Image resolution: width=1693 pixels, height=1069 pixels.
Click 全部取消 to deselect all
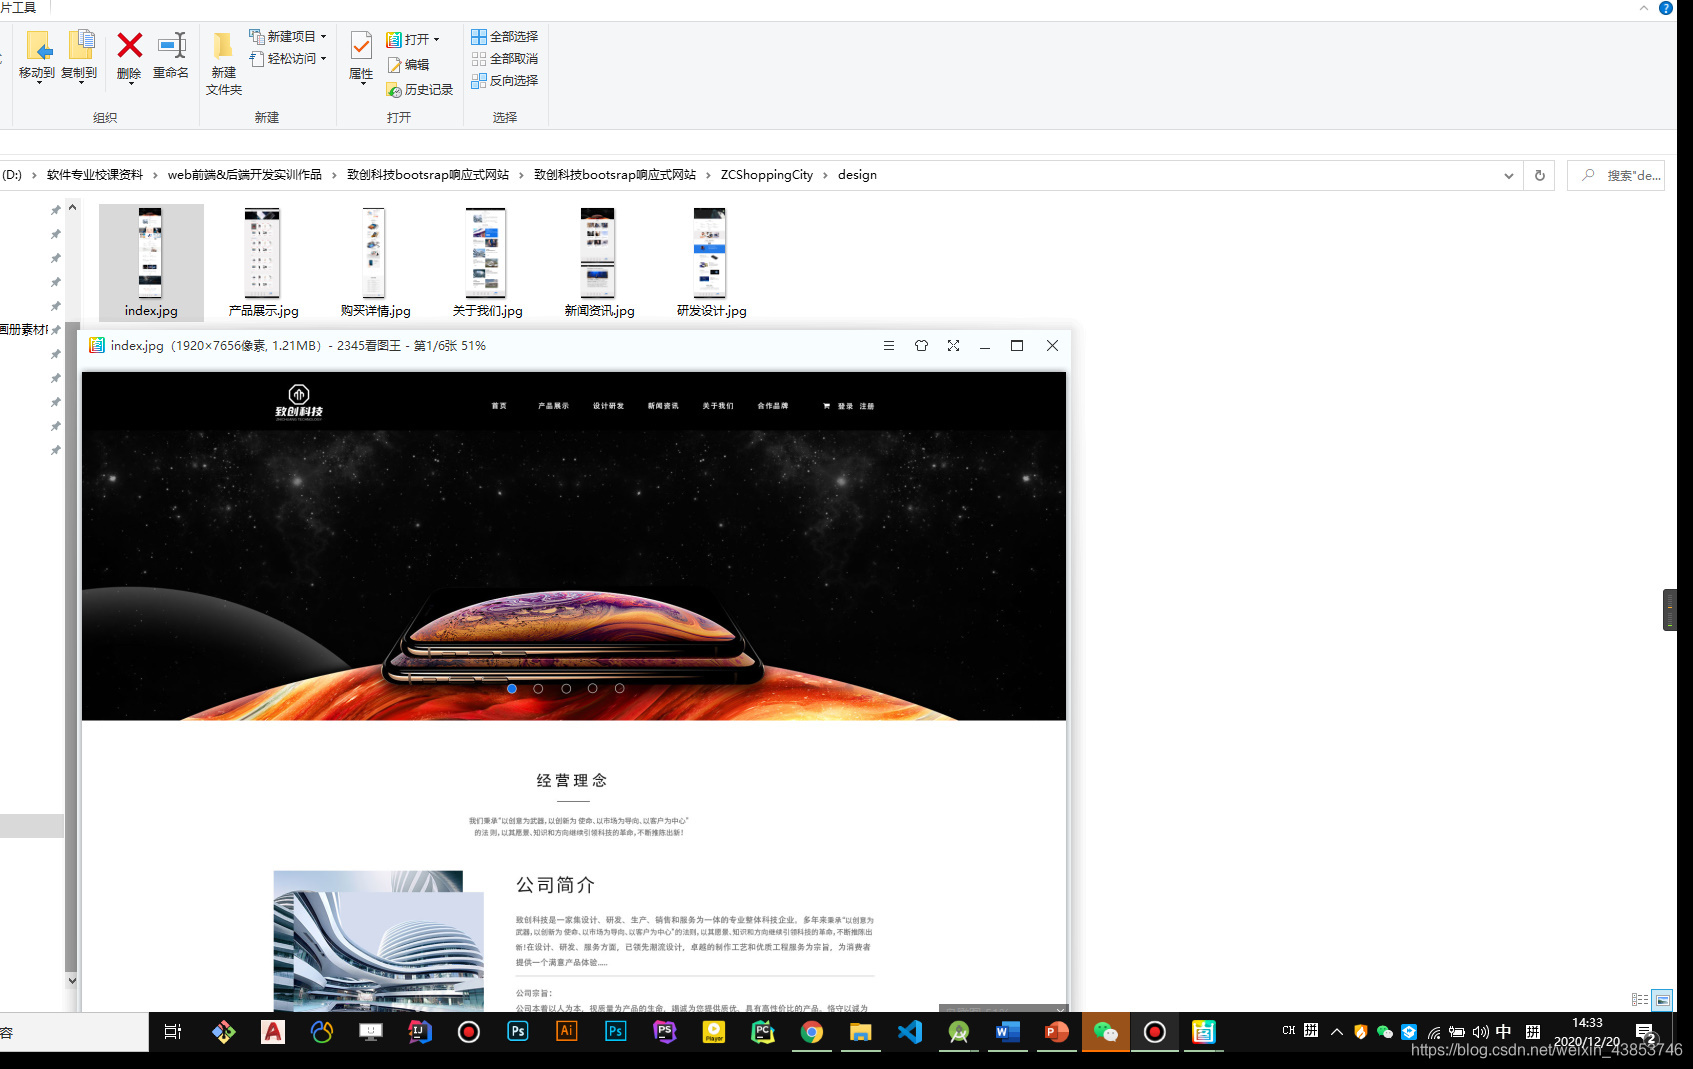click(505, 59)
